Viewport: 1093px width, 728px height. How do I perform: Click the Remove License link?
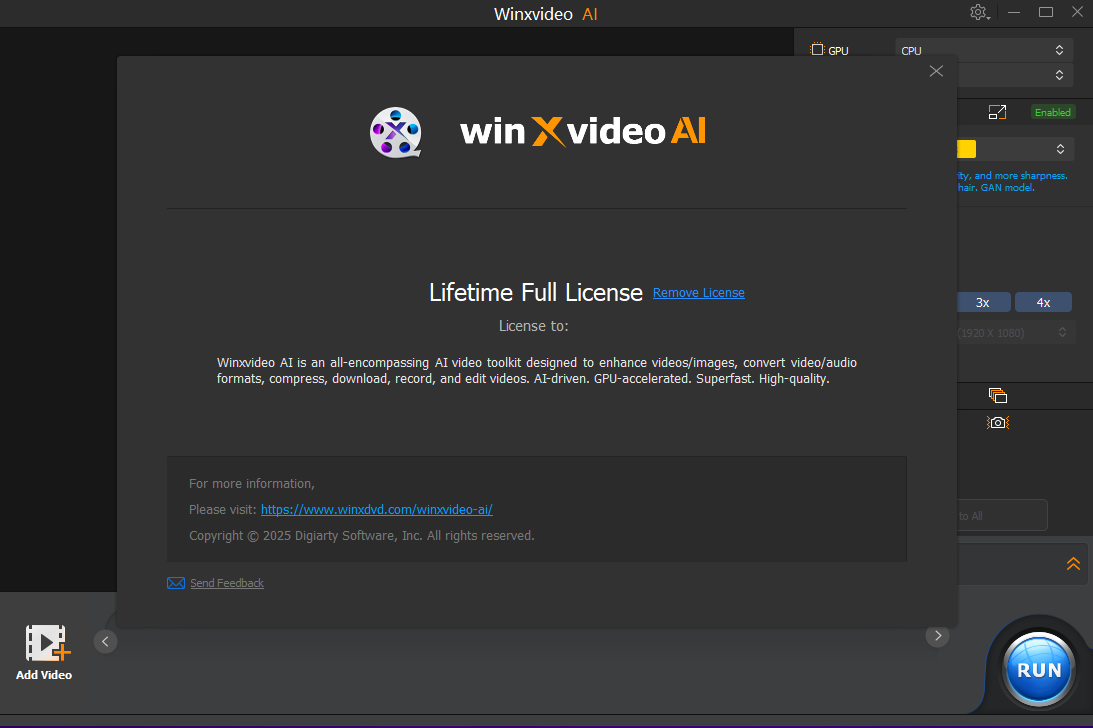[x=698, y=293]
